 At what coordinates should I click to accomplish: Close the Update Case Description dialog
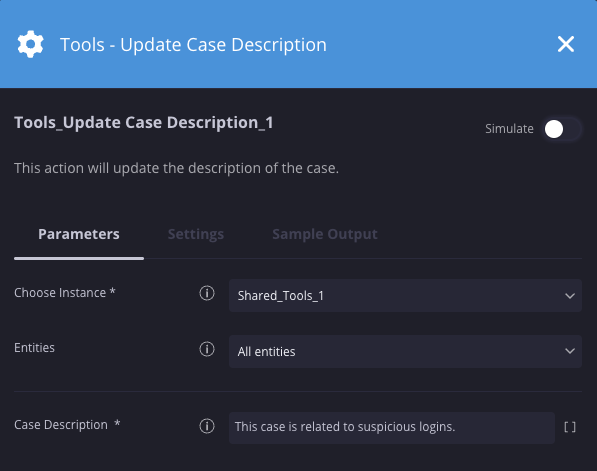point(566,44)
